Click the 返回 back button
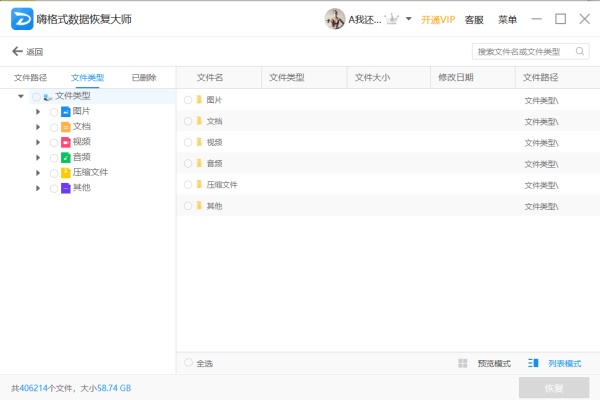Screen dimensions: 600x400 pos(28,52)
